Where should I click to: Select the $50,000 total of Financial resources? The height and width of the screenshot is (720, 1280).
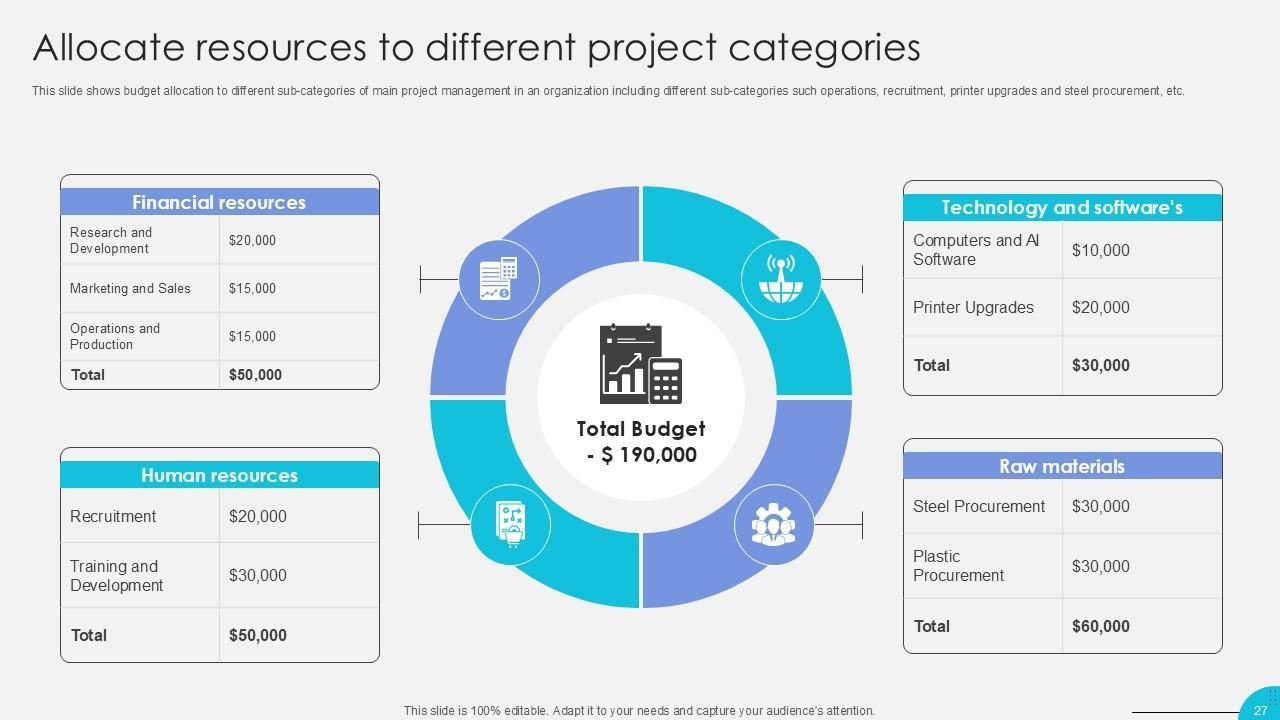[x=255, y=375]
